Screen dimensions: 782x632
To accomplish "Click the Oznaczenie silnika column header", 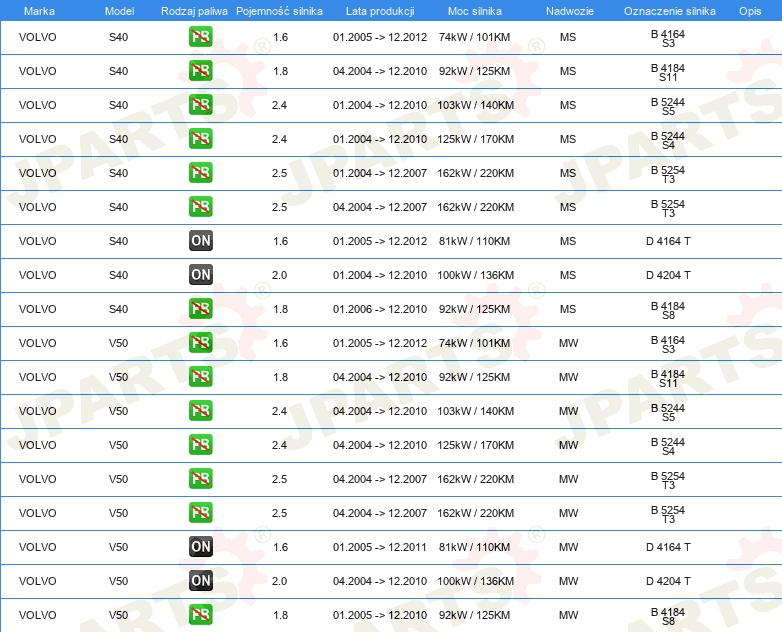I will (670, 11).
